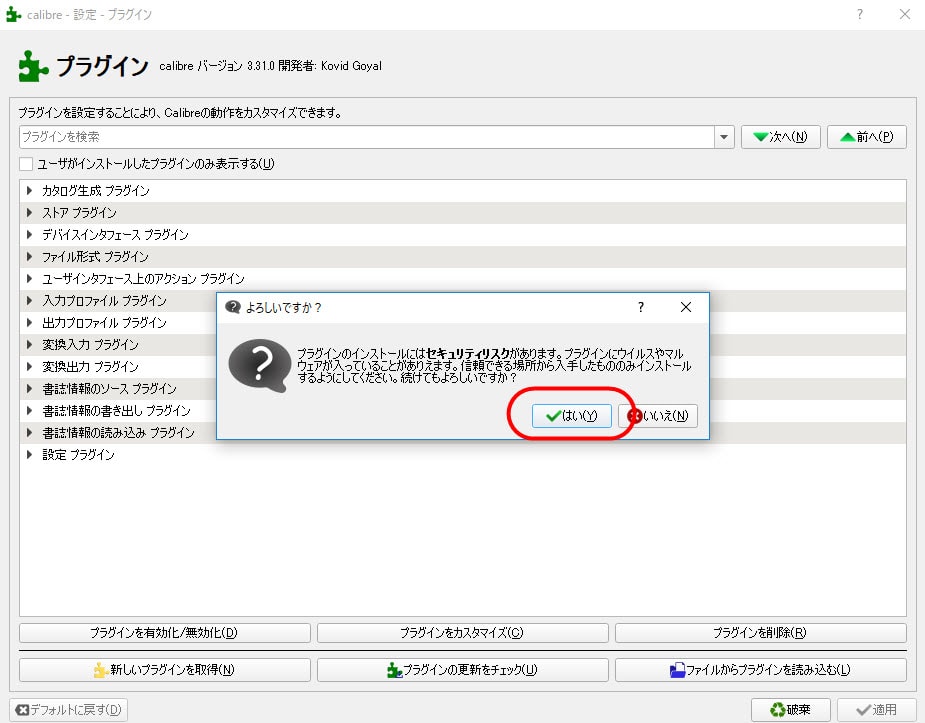Click プラグインを有効化/無効化(D) button
This screenshot has height=723, width=925.
(x=165, y=633)
